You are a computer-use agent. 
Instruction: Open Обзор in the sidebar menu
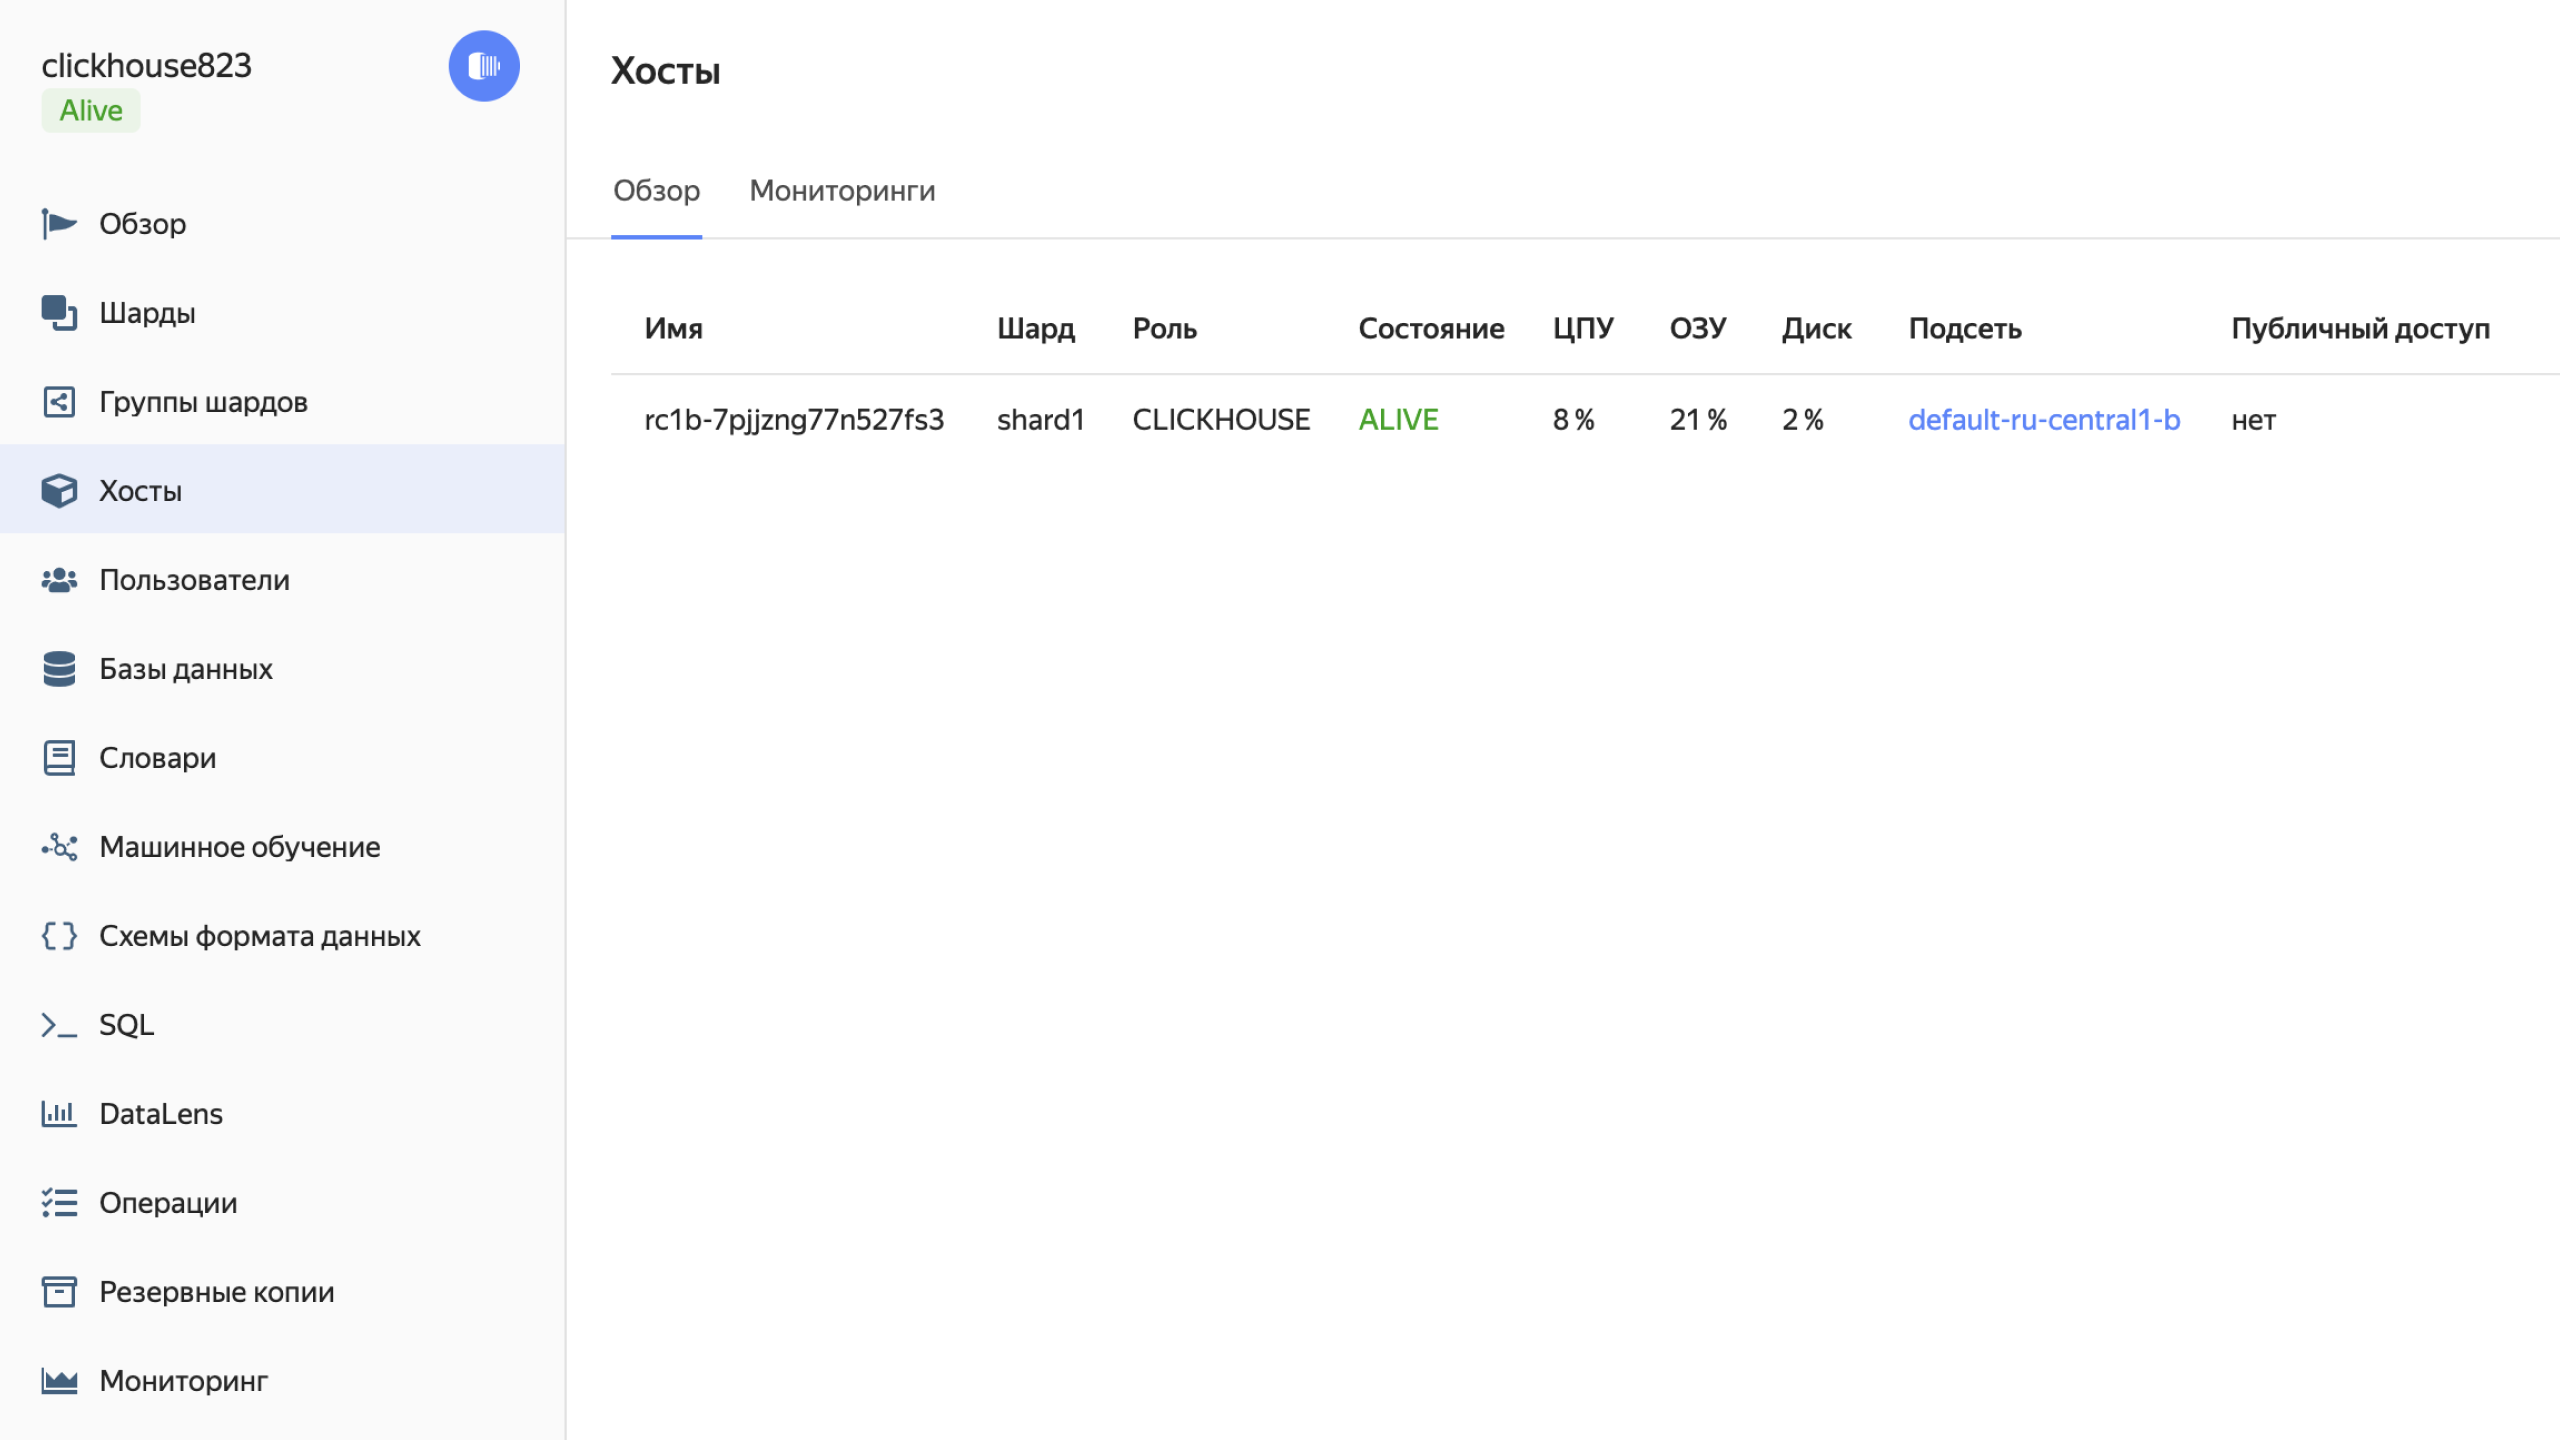tap(282, 224)
